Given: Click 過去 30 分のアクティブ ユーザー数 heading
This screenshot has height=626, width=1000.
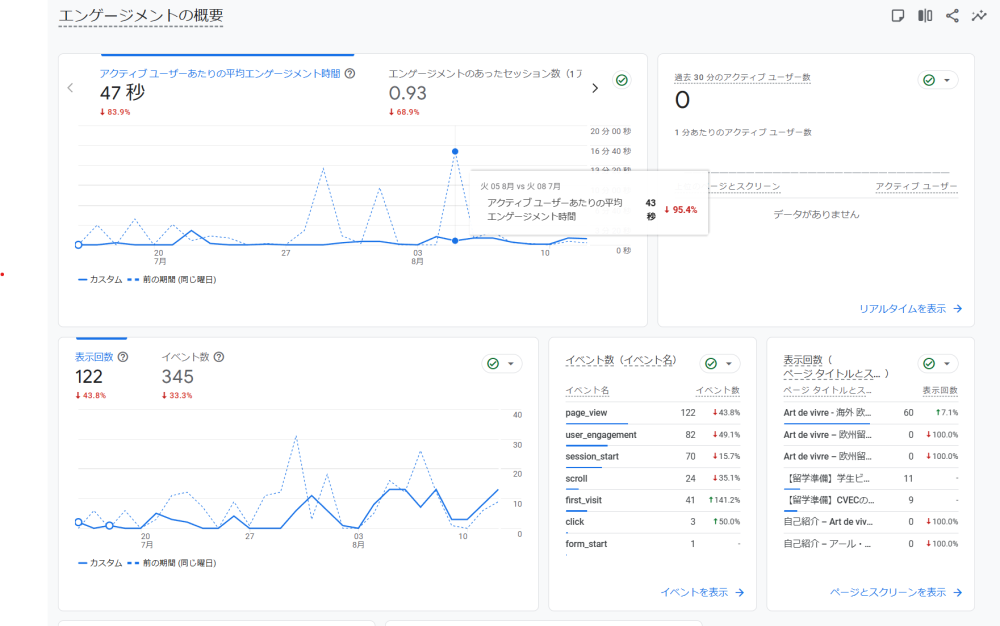Looking at the screenshot, I should coord(742,77).
